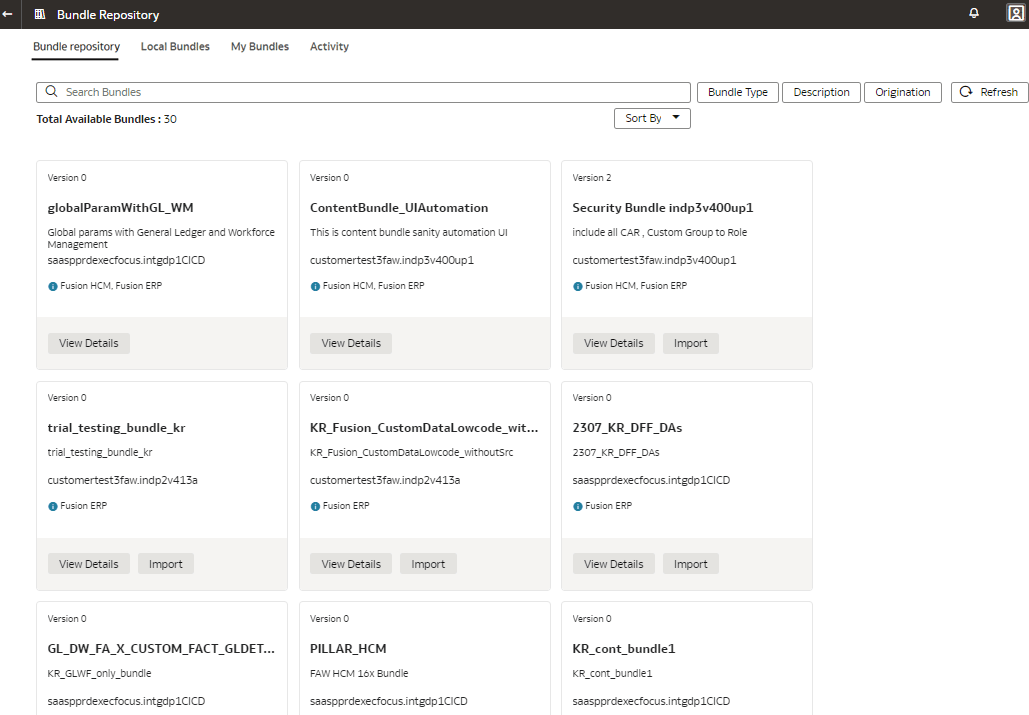Import the Security Bundle indp3v400up1
This screenshot has height=715, width=1029.
coord(690,343)
